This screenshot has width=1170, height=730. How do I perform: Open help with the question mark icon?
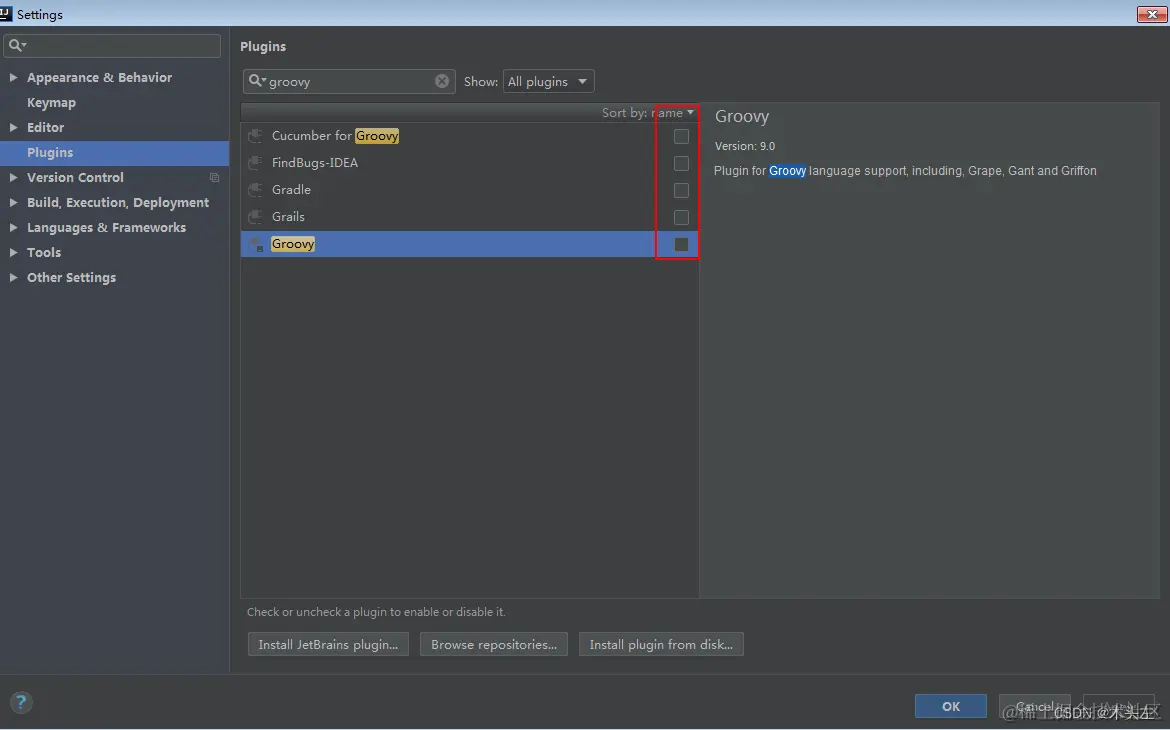pyautogui.click(x=21, y=702)
